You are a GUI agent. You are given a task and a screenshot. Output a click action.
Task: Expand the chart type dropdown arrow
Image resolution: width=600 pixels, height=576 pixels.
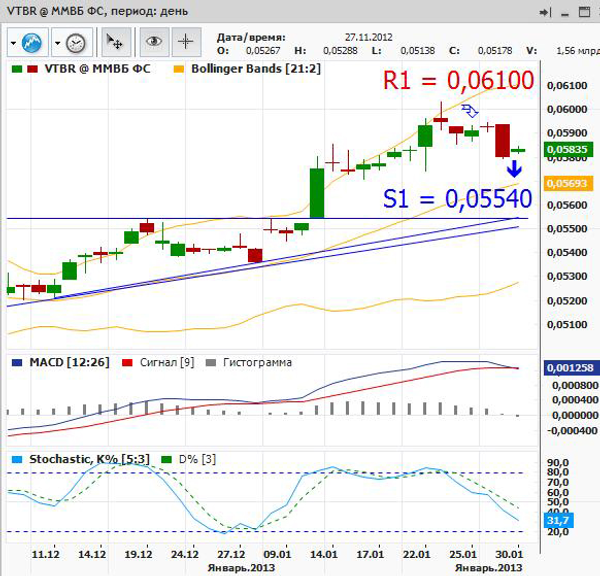(13, 43)
